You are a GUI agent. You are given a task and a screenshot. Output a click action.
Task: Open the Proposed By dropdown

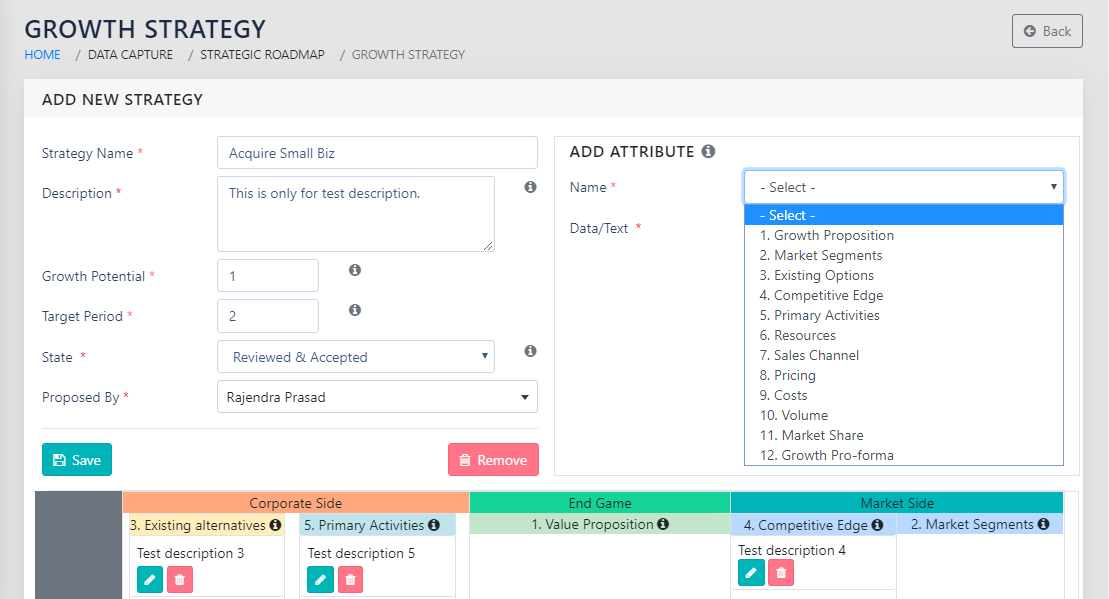(377, 397)
